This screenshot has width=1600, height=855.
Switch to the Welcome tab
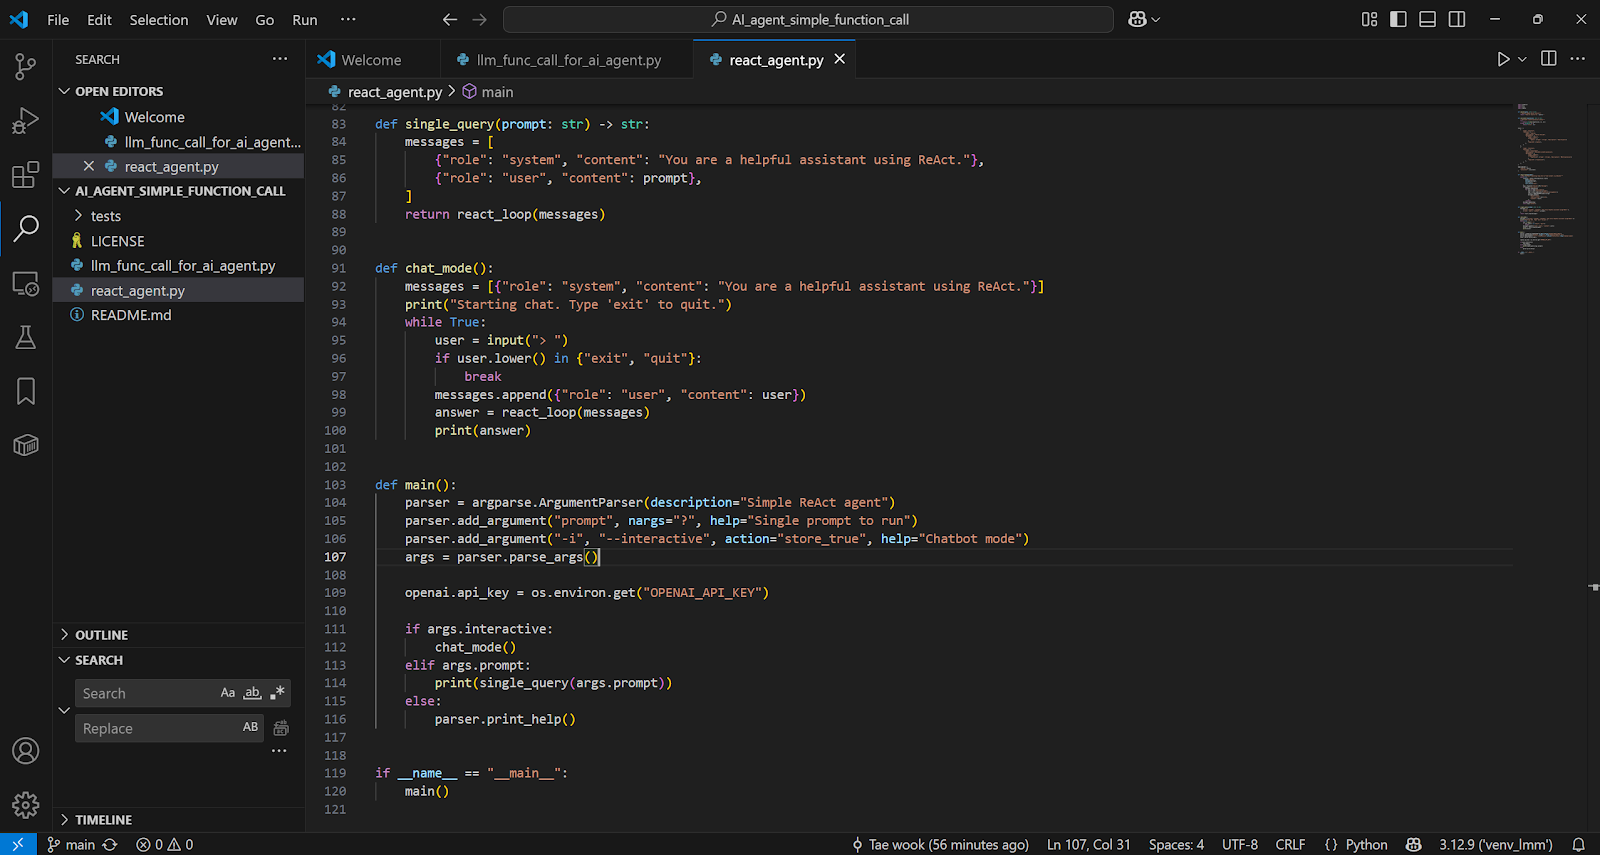point(372,60)
